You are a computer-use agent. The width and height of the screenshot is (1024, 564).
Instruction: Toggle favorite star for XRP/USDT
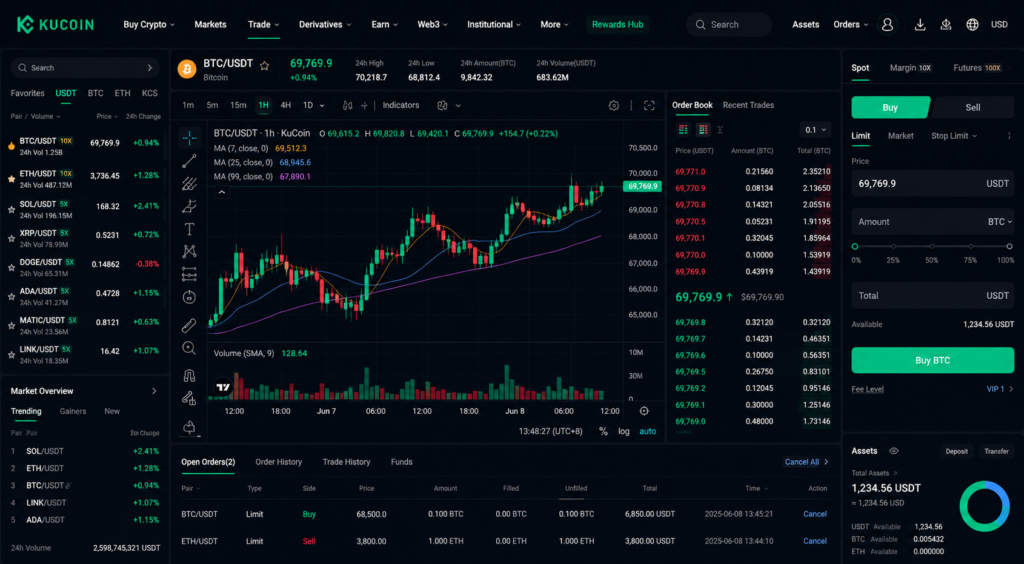tap(11, 239)
